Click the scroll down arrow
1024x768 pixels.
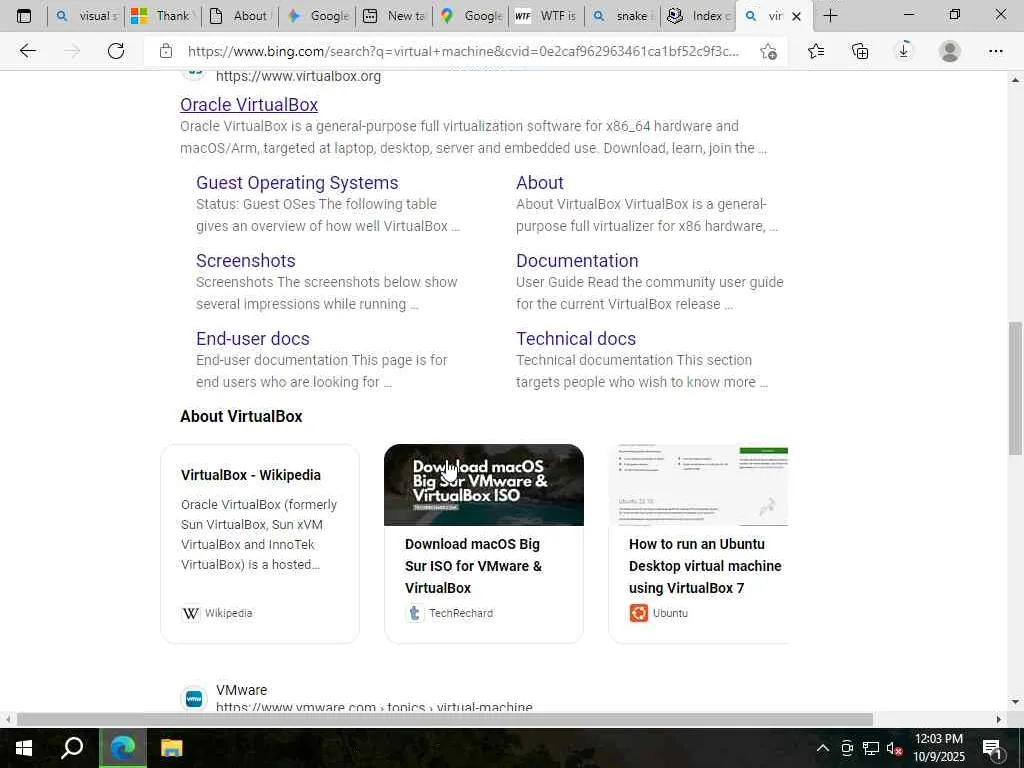pos(1016,702)
